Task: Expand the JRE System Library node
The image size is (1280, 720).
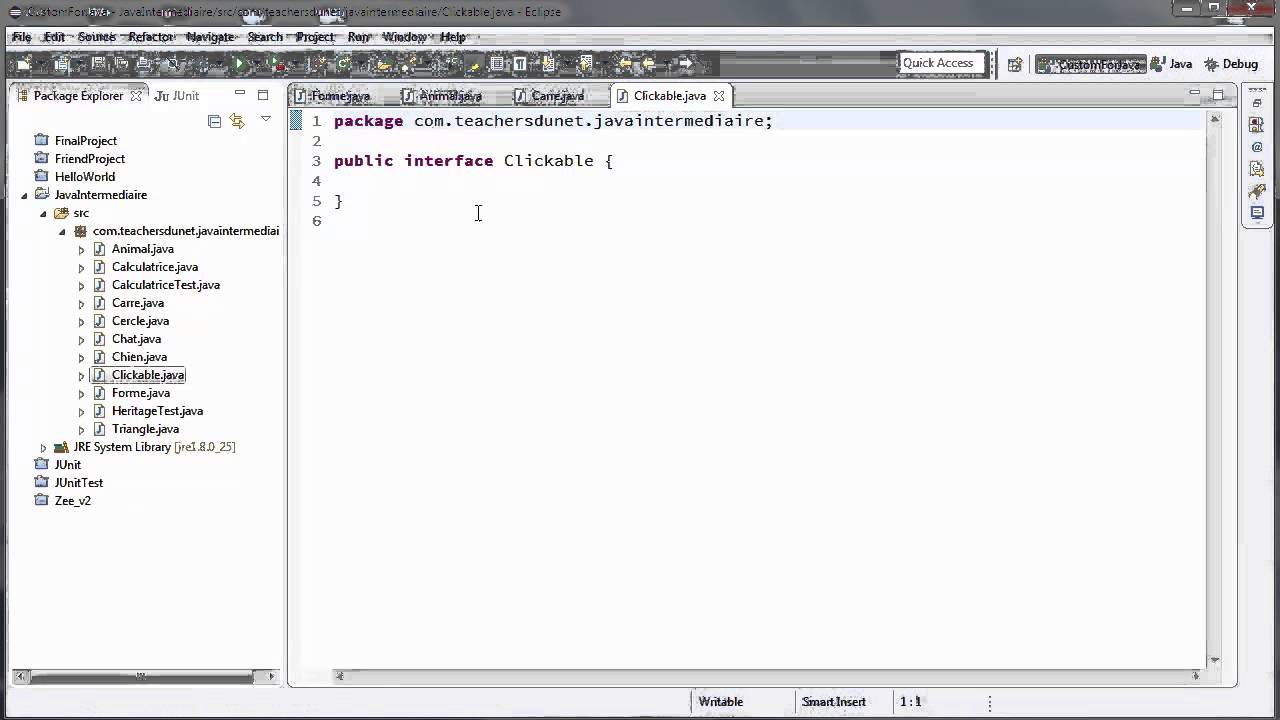Action: (x=43, y=448)
